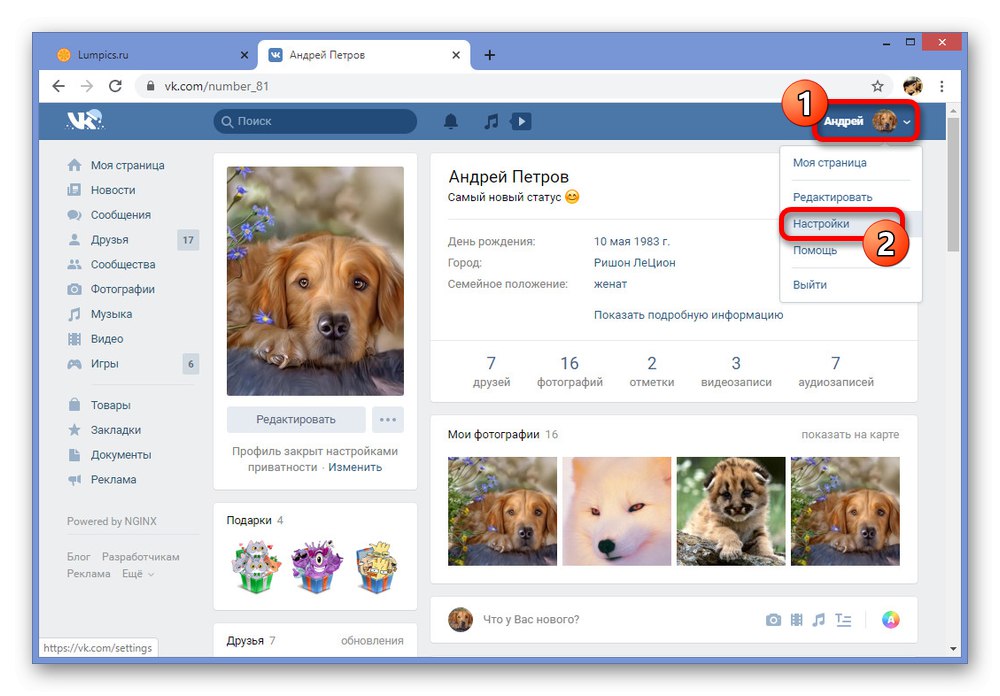The image size is (1000, 696).
Task: Open the 3 видеозаписи counter
Action: pyautogui.click(x=736, y=371)
